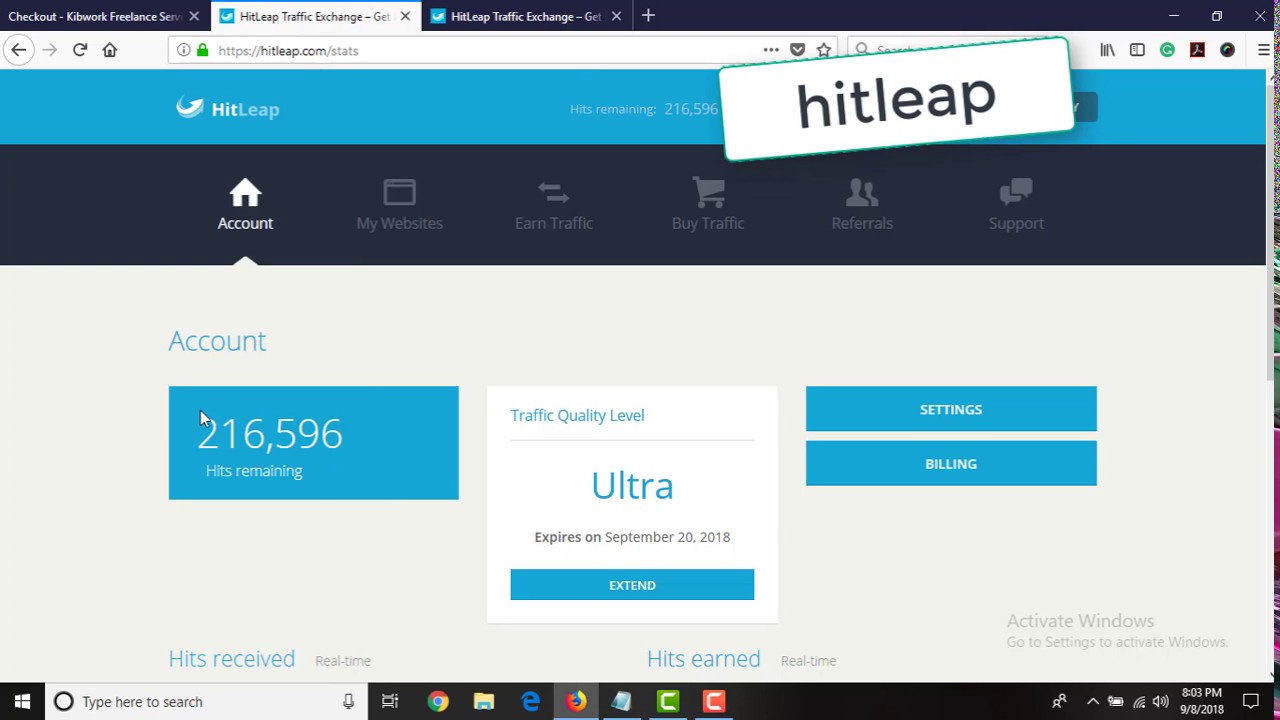Click the BILLING button
Viewport: 1280px width, 720px height.
click(x=951, y=464)
